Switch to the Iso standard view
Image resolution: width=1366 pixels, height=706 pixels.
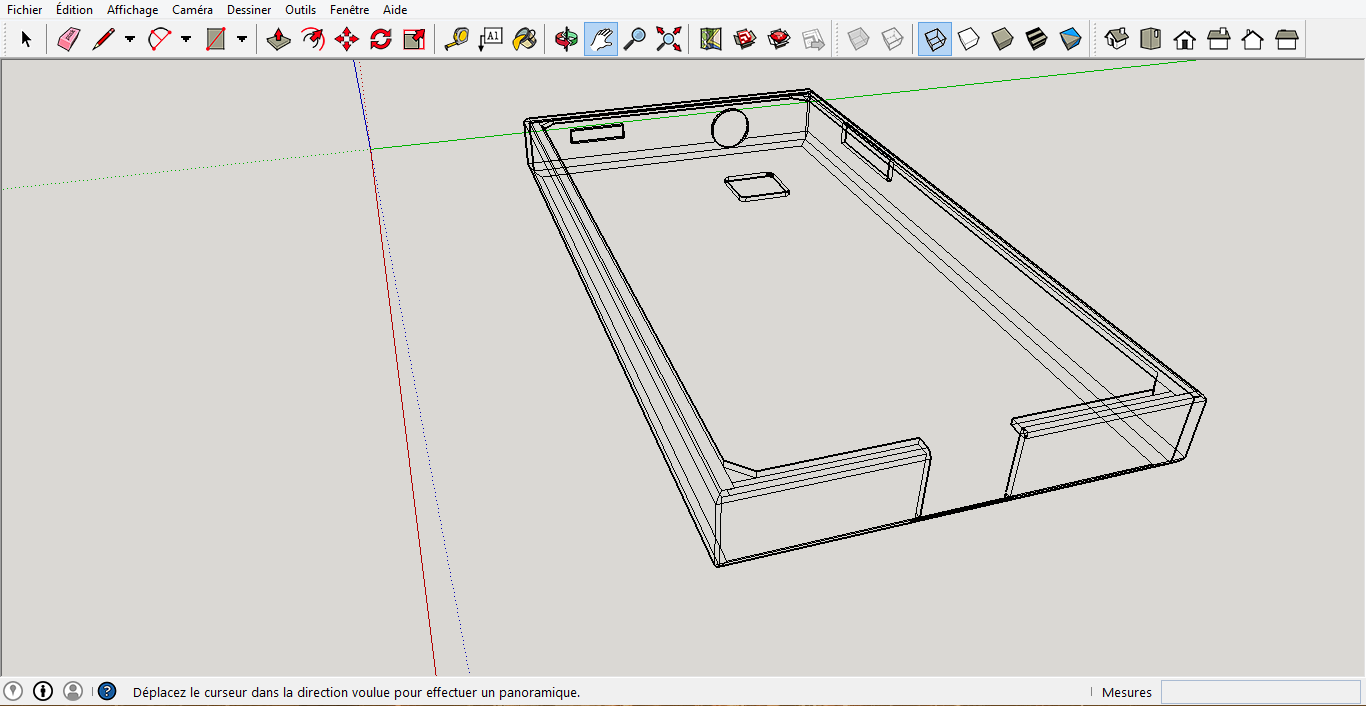click(x=1117, y=40)
